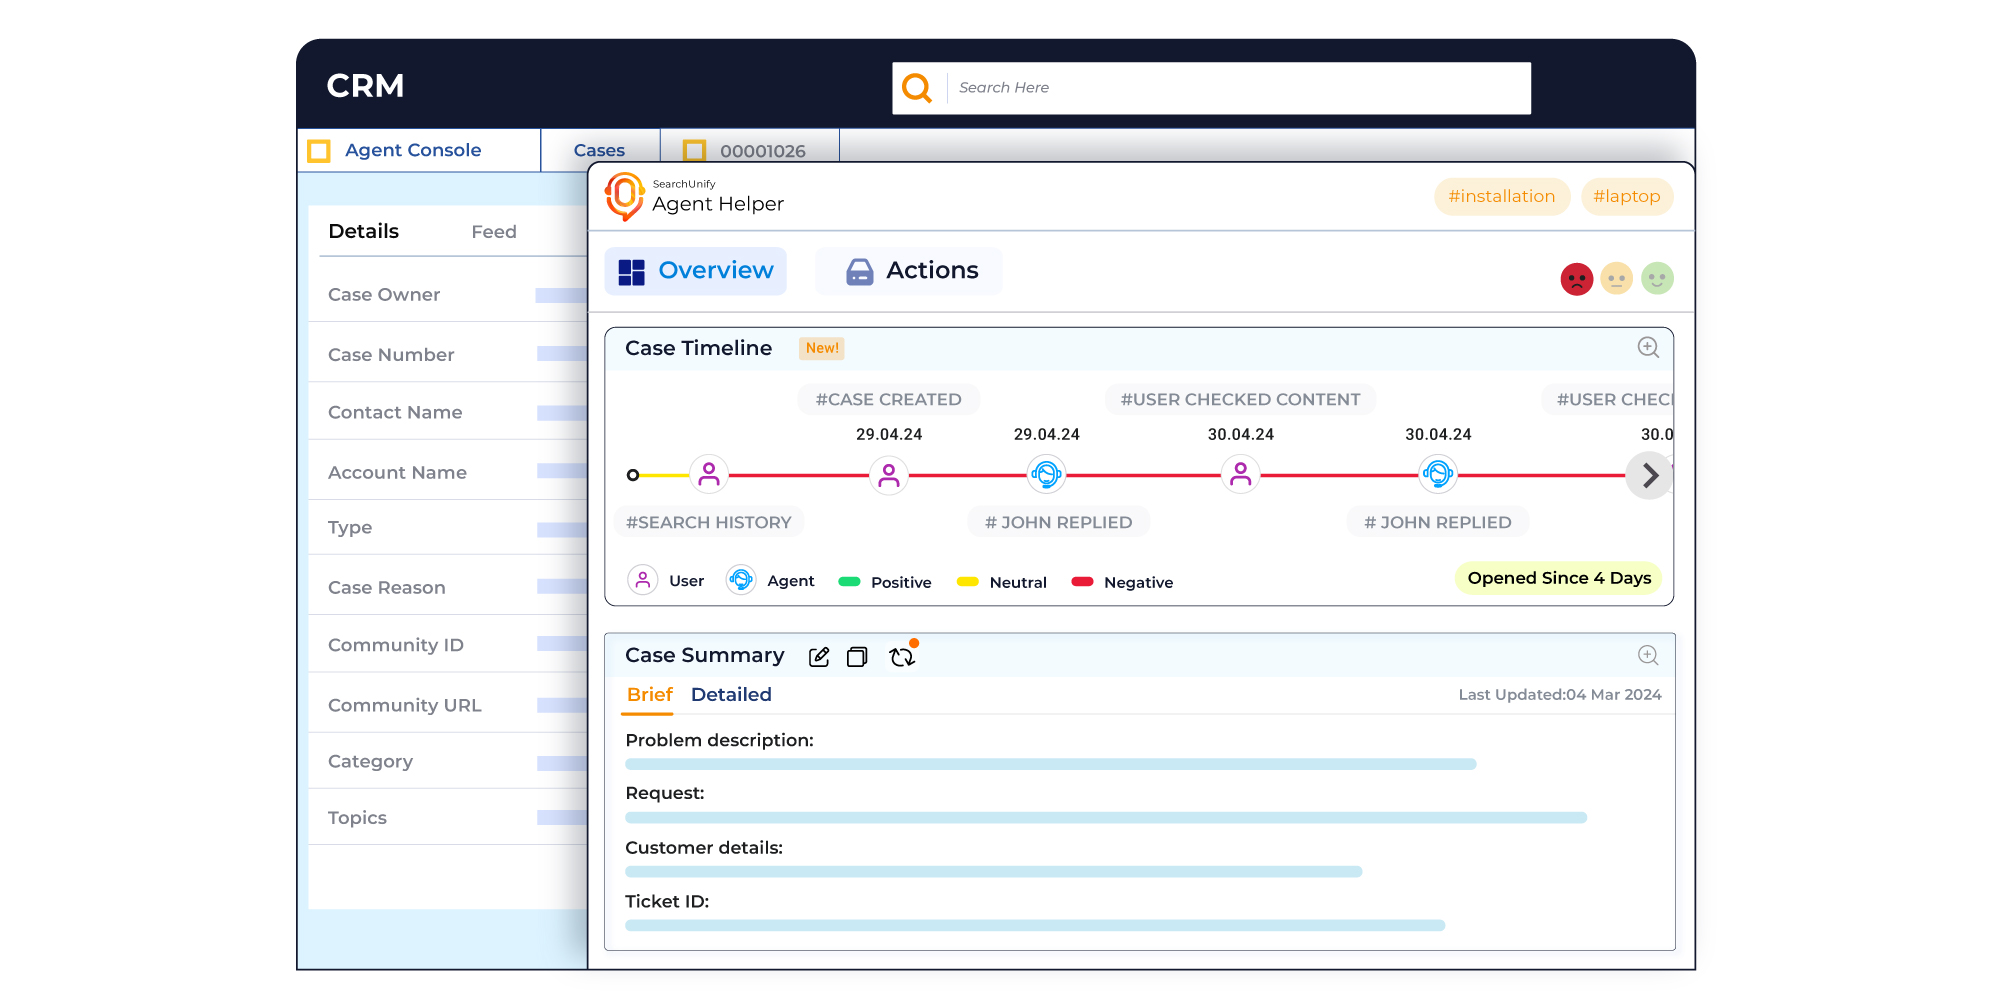
Task: Open the Actions tab
Action: pyautogui.click(x=909, y=271)
